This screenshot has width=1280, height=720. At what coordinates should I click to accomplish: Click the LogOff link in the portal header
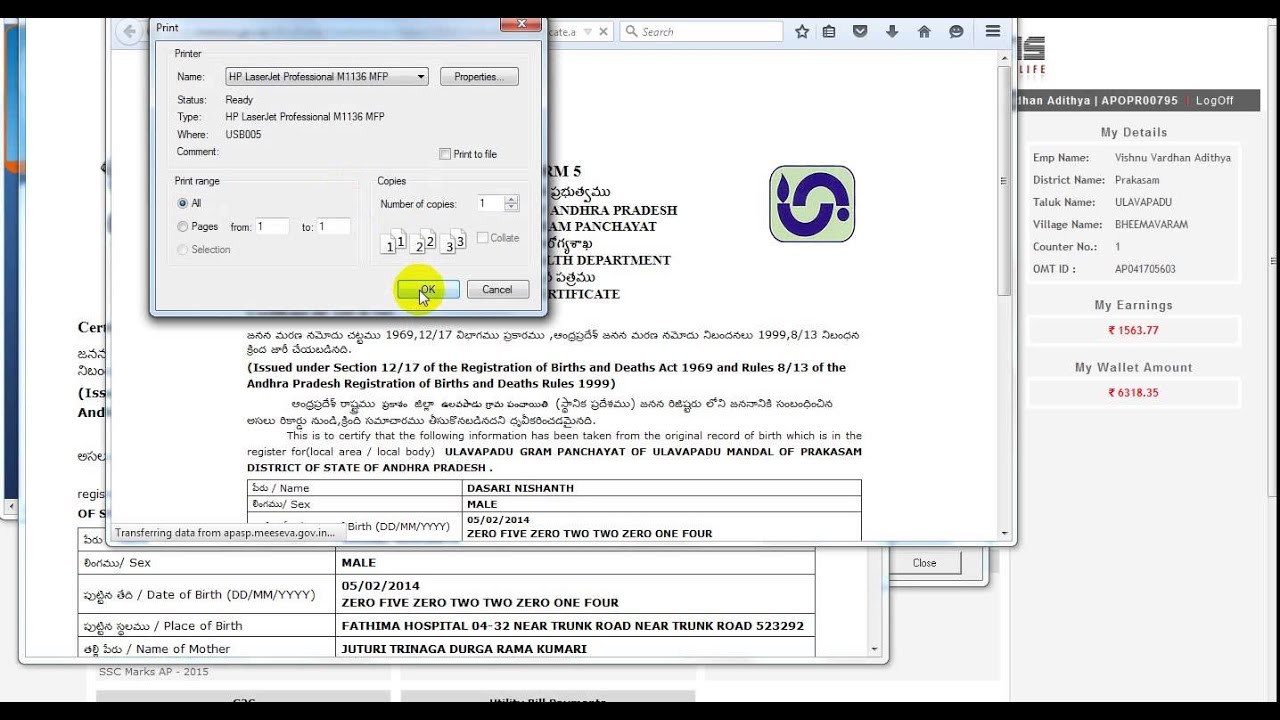[x=1214, y=101]
